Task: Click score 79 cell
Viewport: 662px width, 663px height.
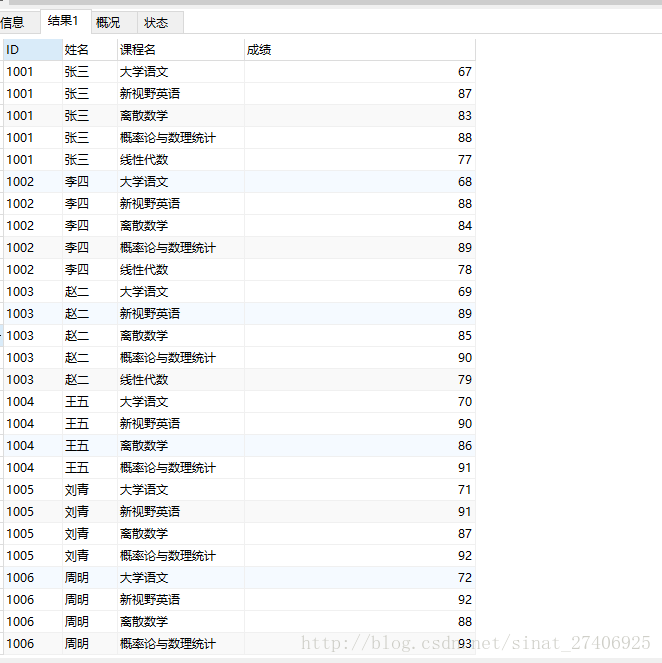Action: 360,380
